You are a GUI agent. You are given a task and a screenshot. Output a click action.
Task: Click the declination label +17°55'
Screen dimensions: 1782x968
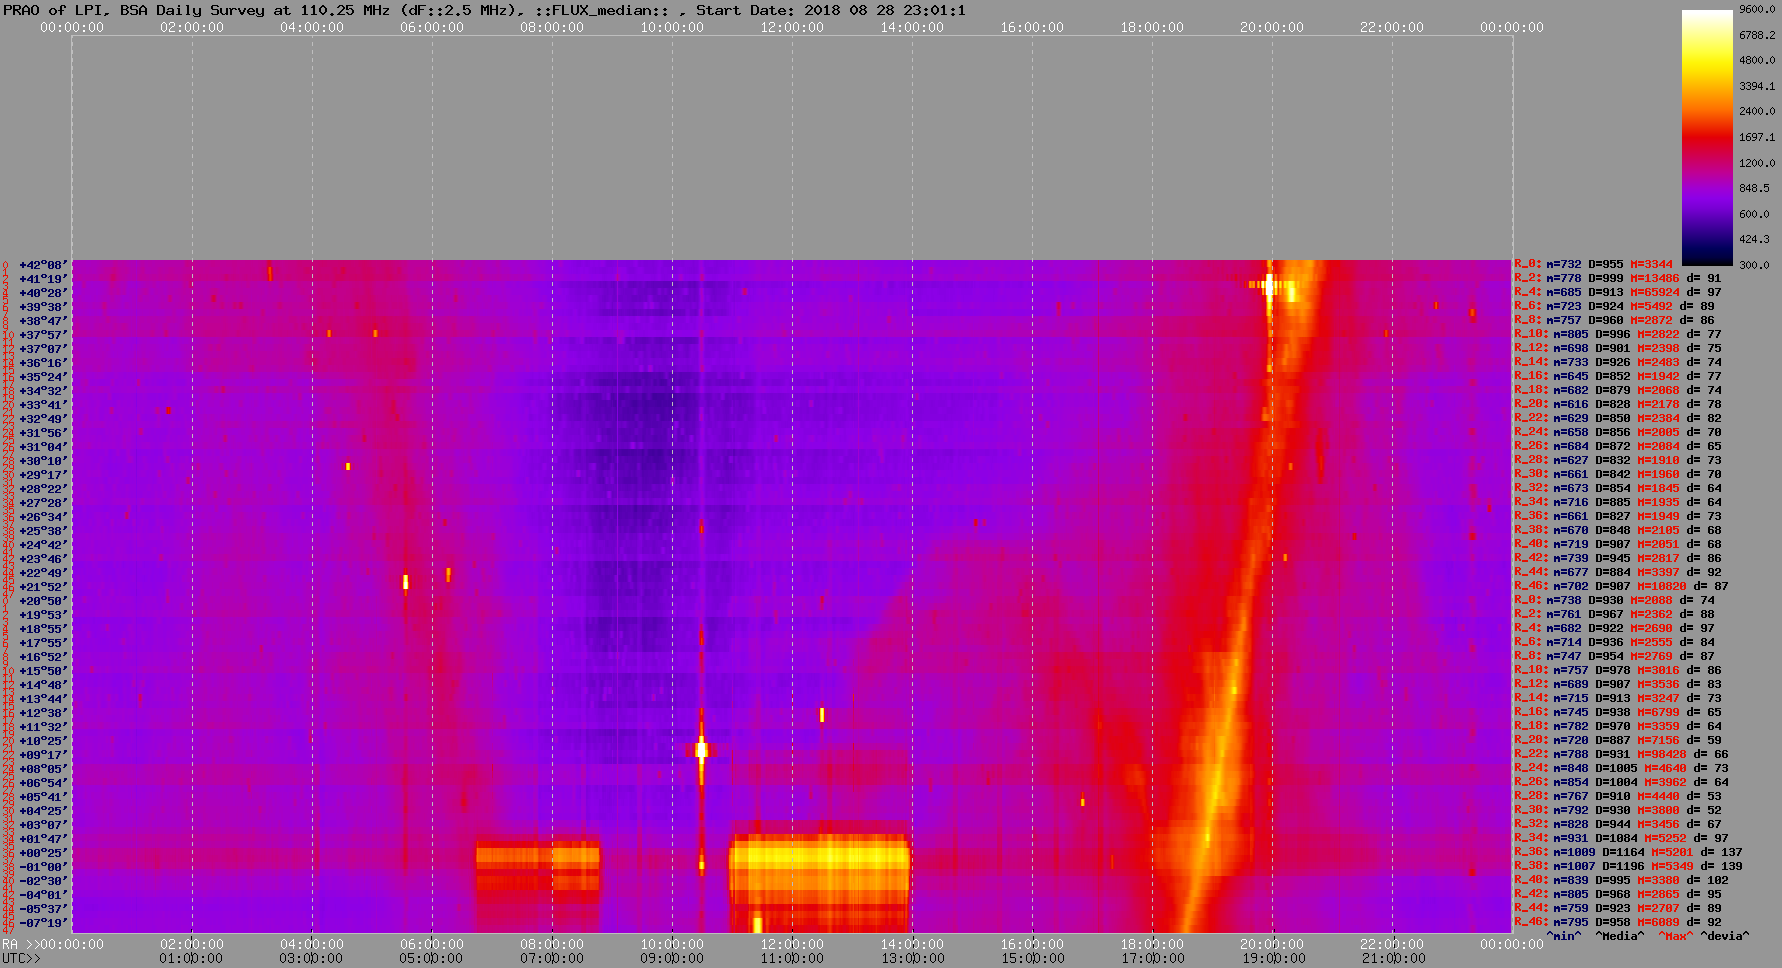[x=43, y=643]
